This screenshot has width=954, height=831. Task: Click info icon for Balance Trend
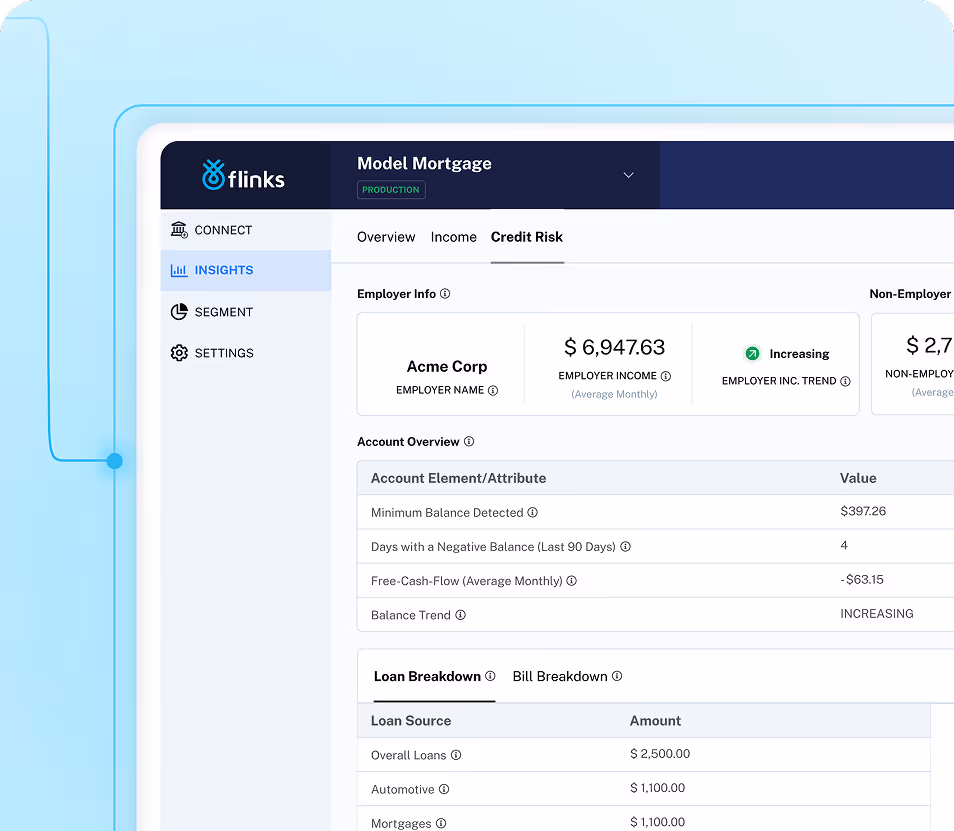461,615
